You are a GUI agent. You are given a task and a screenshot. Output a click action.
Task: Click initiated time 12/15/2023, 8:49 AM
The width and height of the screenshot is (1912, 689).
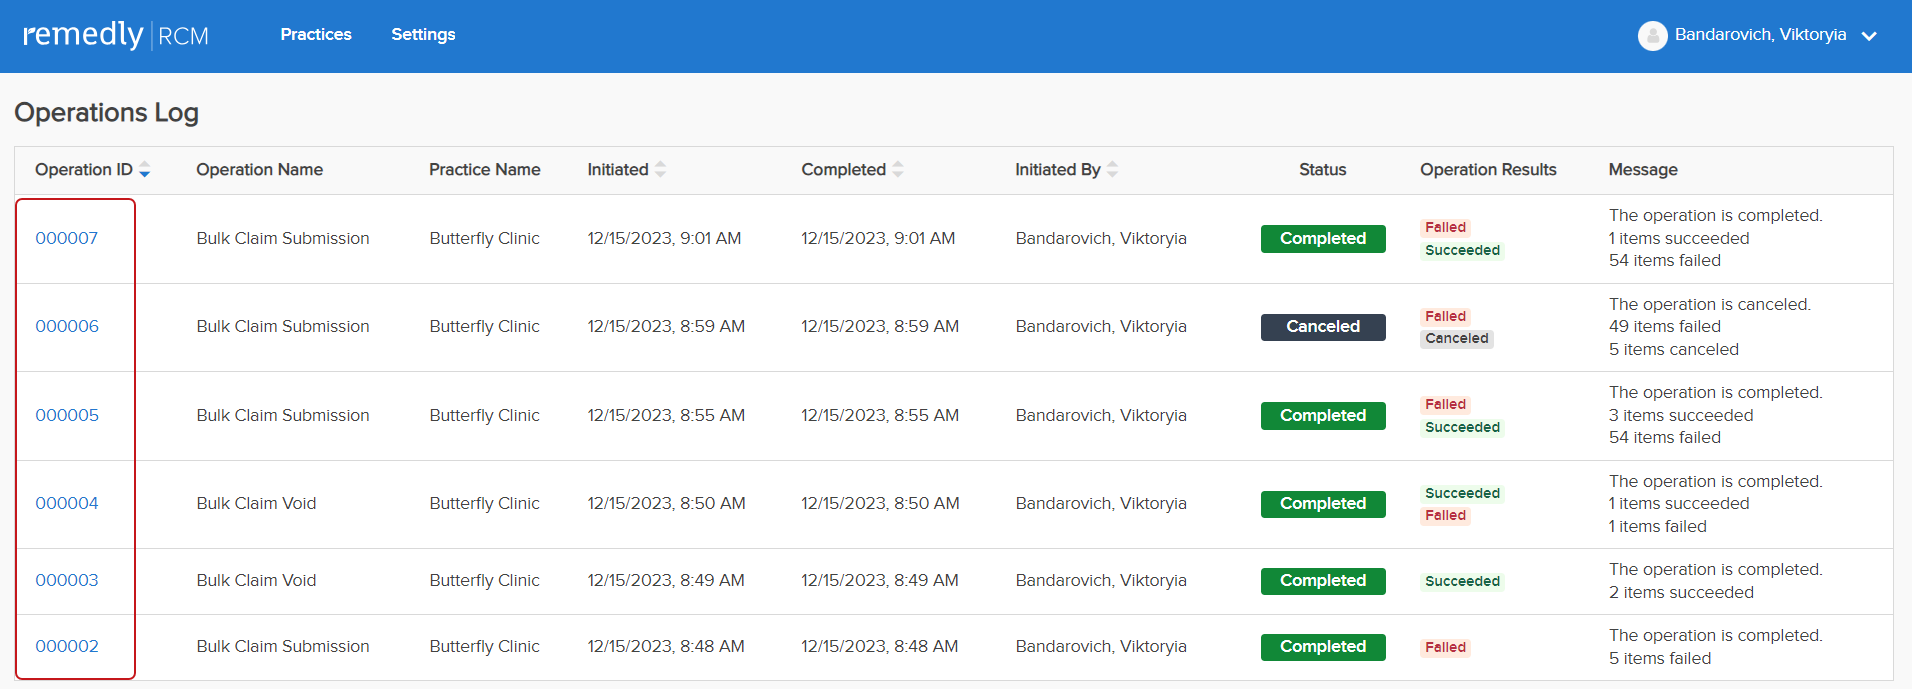tap(666, 580)
